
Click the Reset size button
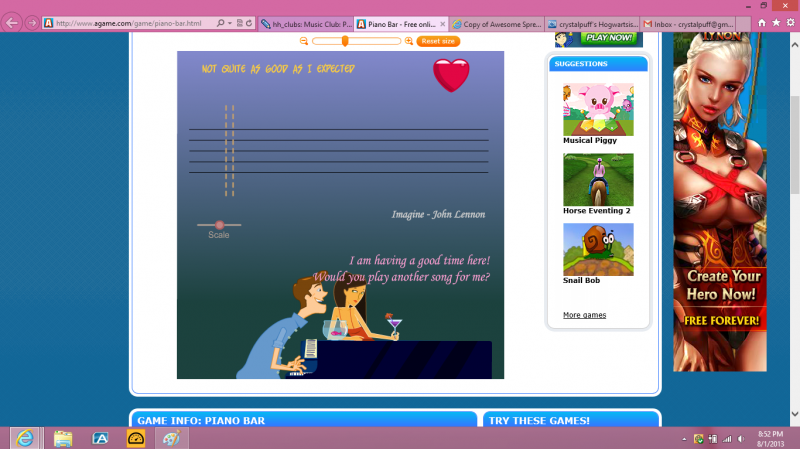click(x=438, y=41)
